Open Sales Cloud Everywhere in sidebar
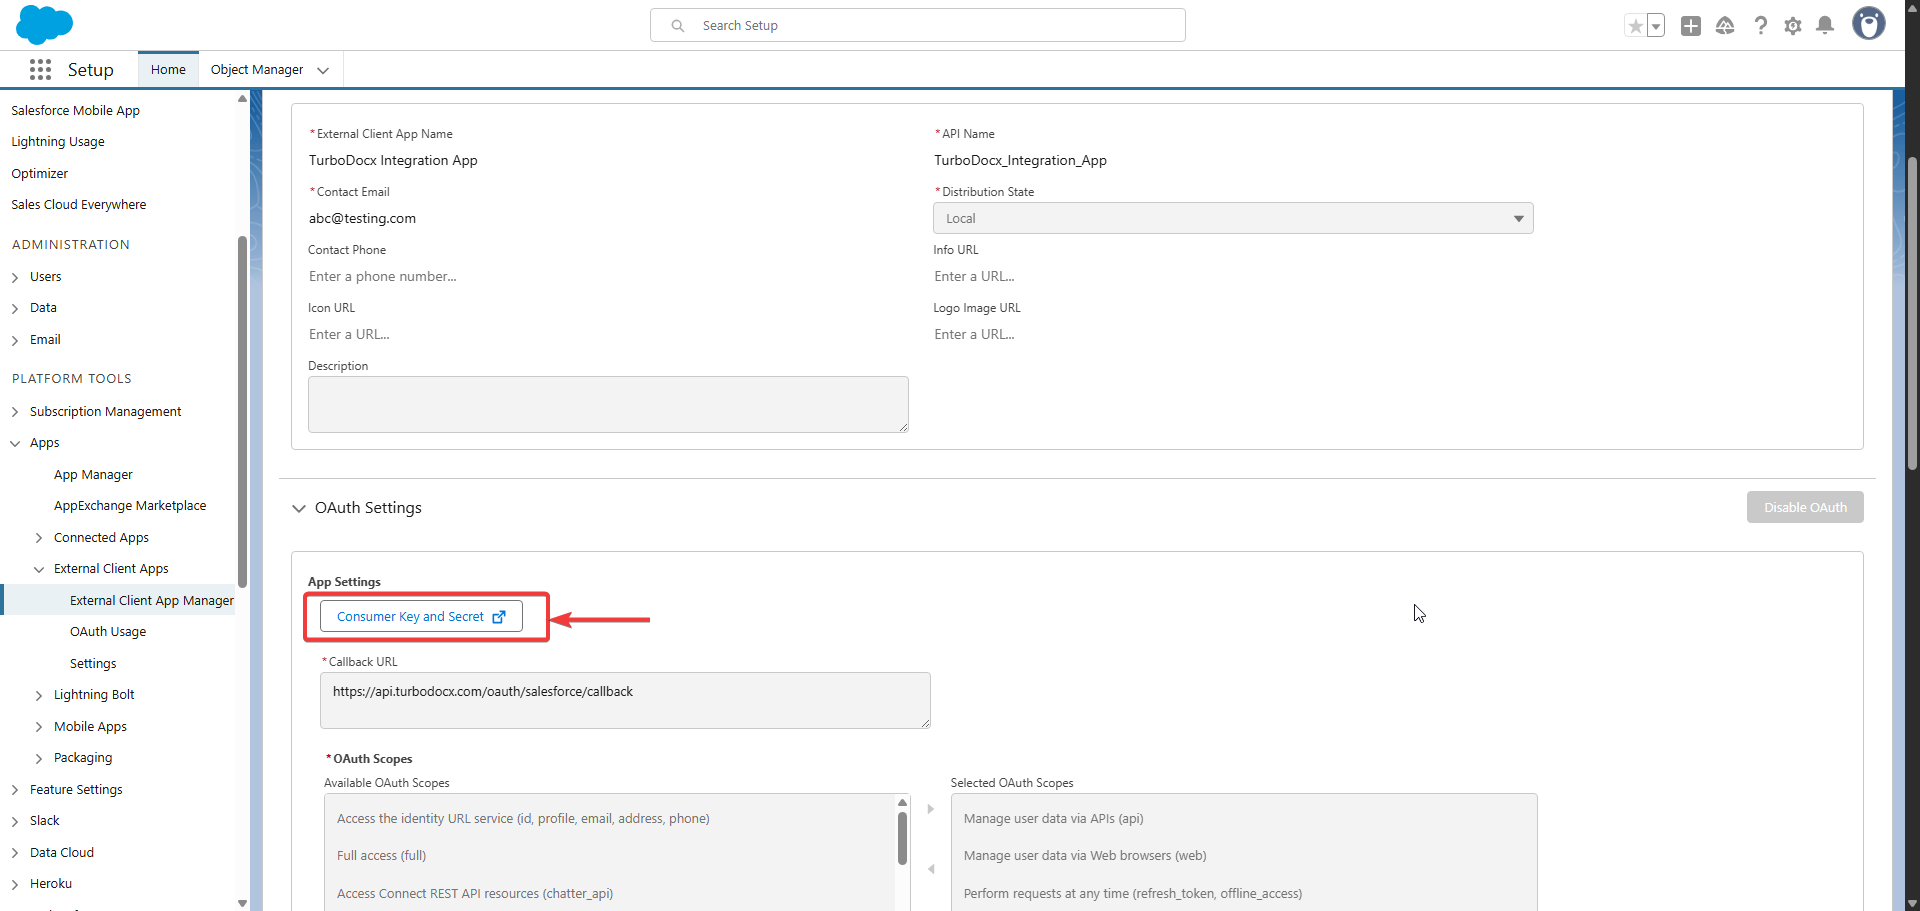Viewport: 1920px width, 911px height. [79, 205]
